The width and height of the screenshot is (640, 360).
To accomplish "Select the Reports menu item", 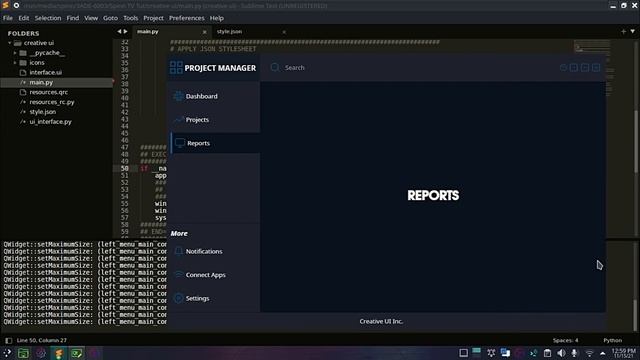I will [x=215, y=143].
